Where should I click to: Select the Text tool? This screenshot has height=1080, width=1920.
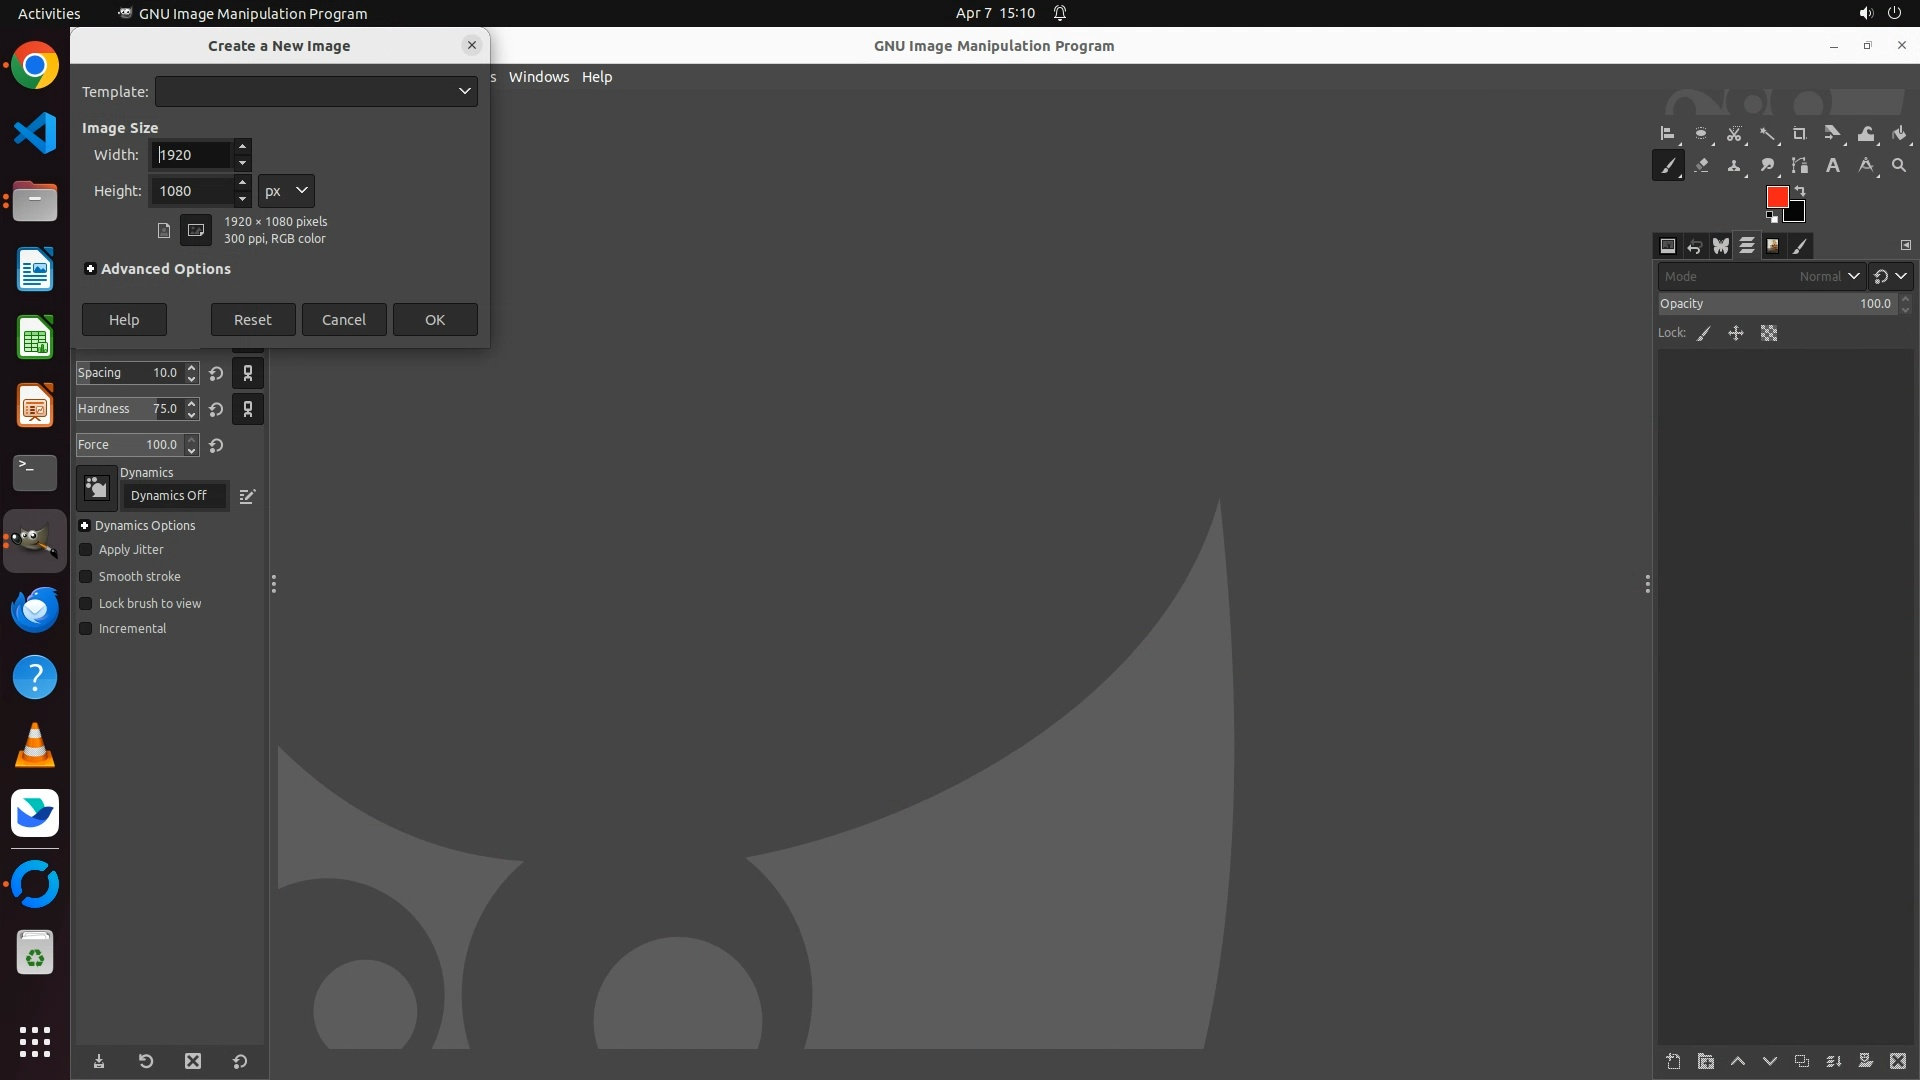click(1833, 166)
